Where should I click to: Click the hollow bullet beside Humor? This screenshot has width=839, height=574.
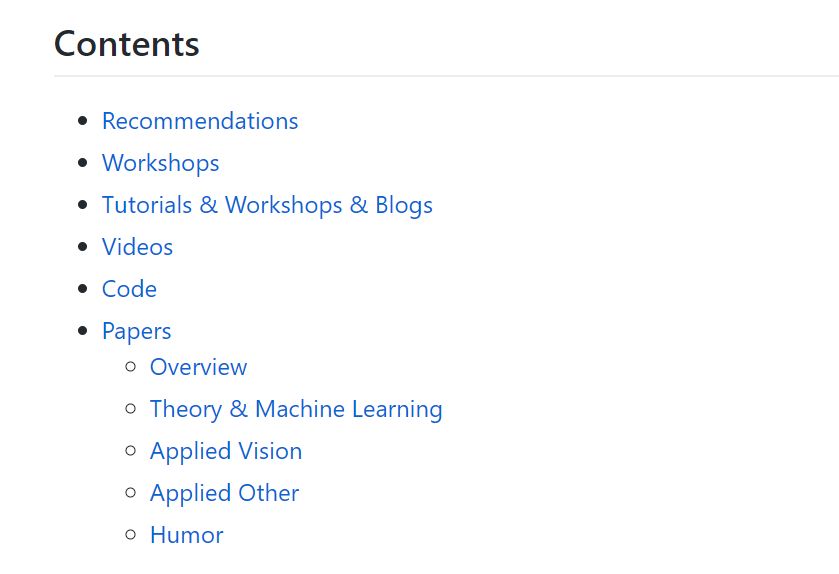tap(131, 535)
